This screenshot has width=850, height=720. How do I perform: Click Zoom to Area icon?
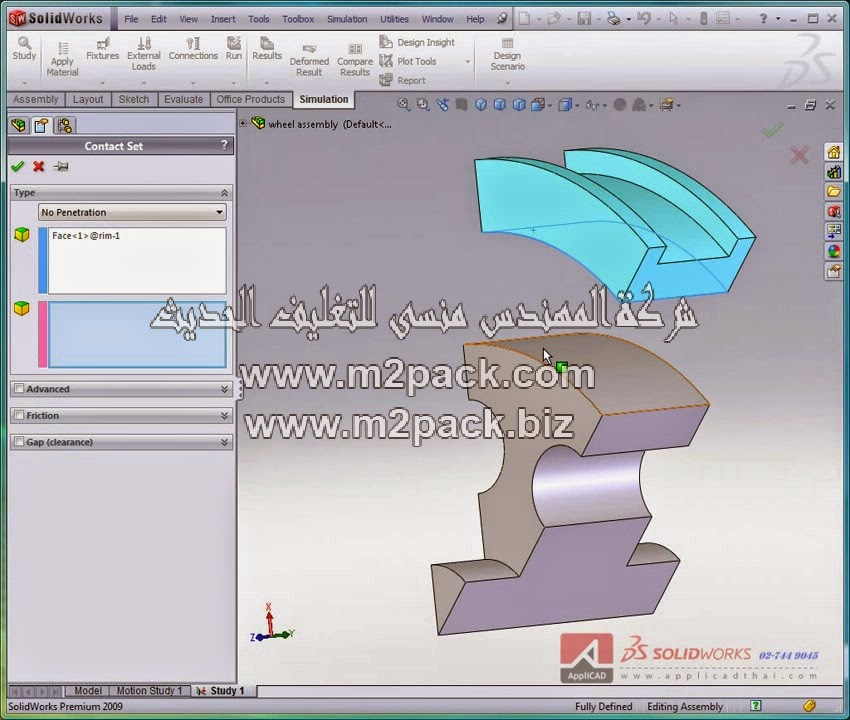coord(423,105)
